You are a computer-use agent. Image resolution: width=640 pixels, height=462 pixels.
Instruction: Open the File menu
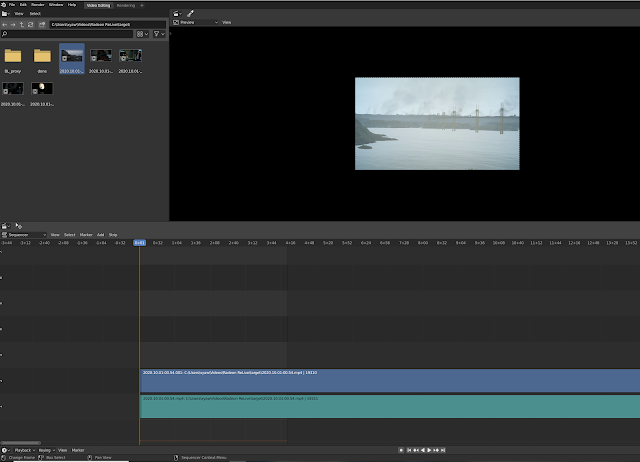point(12,5)
